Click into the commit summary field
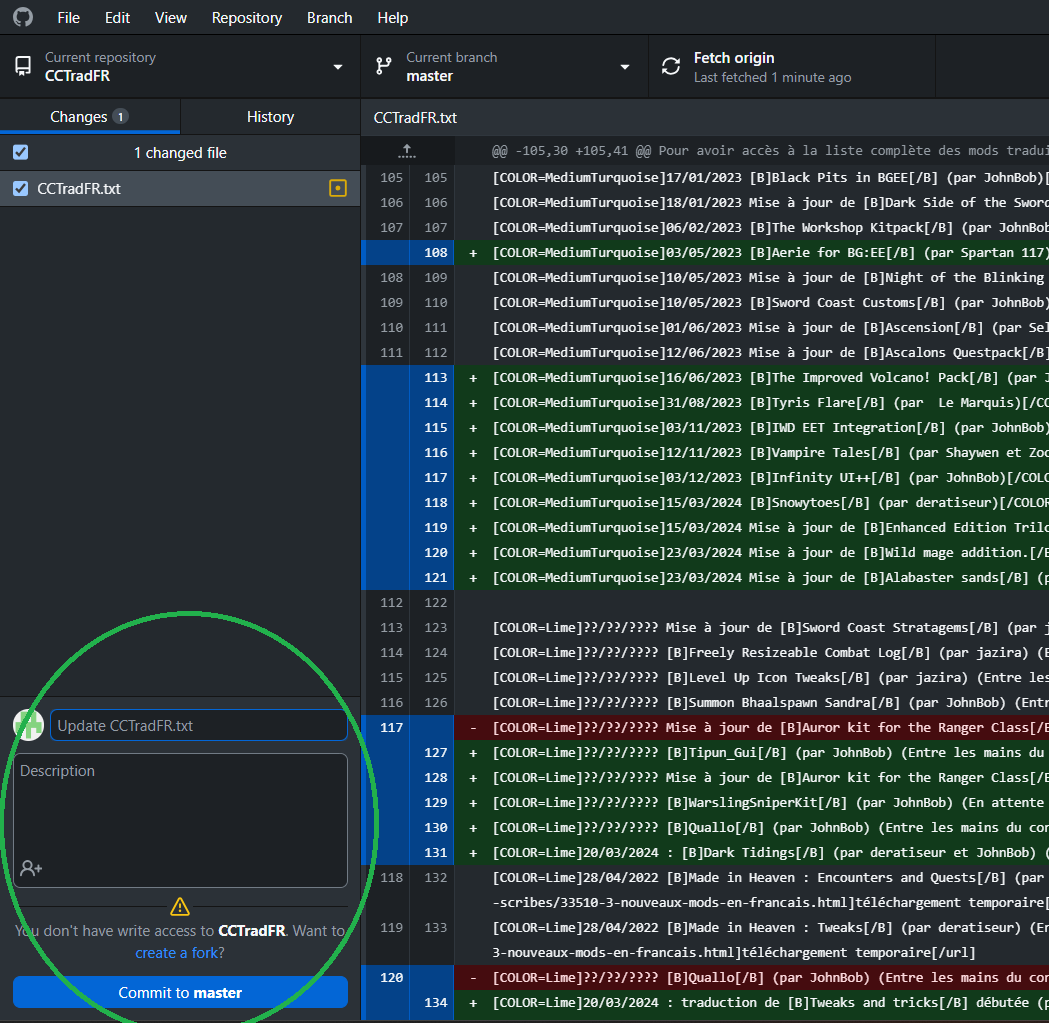The image size is (1049, 1023). (x=199, y=725)
